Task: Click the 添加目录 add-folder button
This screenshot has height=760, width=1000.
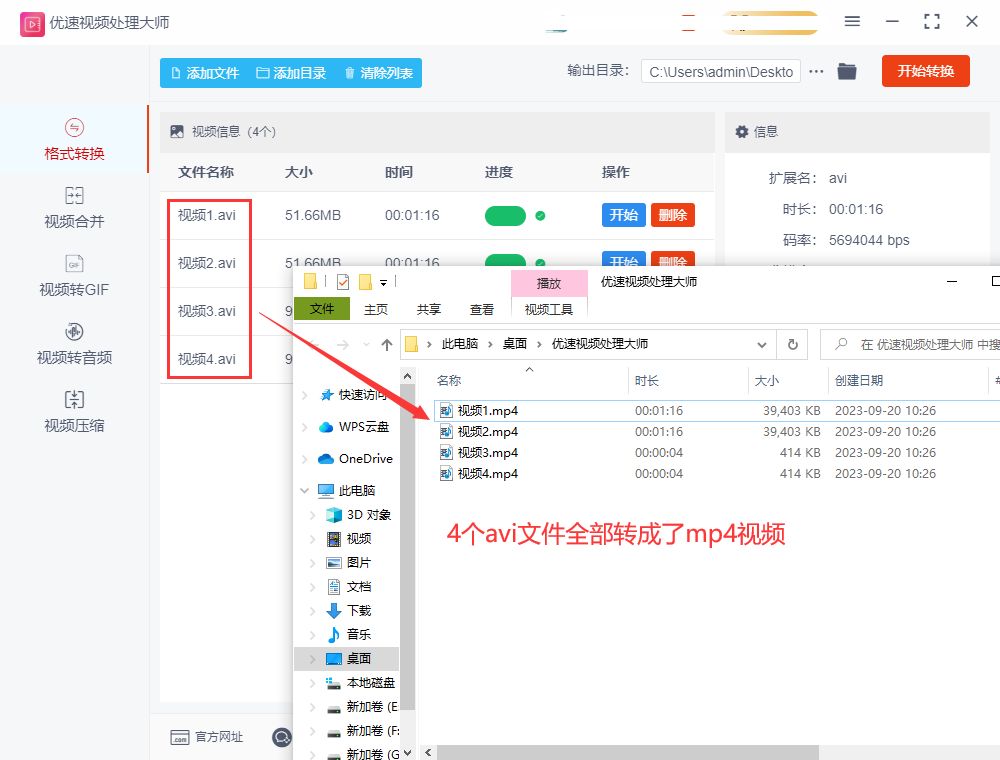Action: click(291, 73)
